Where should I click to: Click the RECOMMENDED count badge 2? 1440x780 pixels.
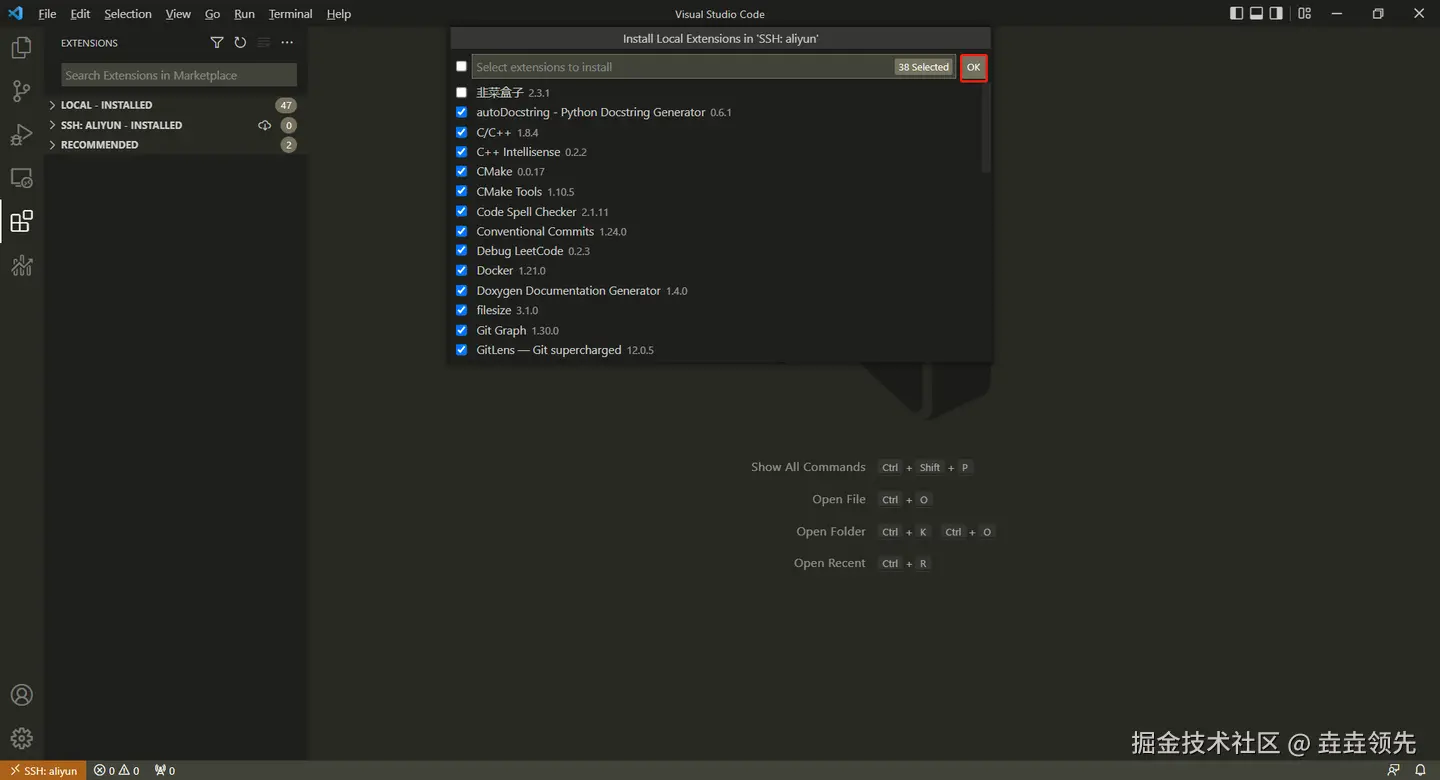click(x=289, y=145)
